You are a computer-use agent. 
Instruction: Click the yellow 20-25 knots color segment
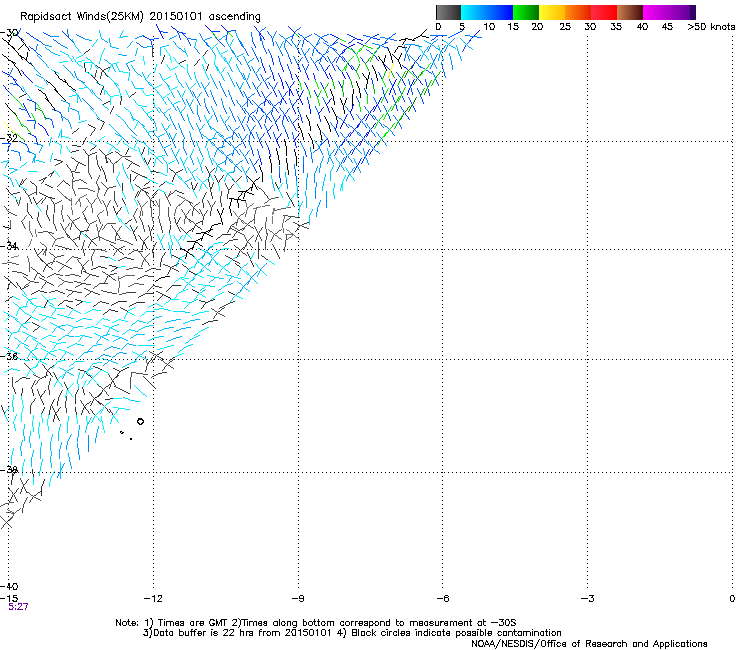552,12
